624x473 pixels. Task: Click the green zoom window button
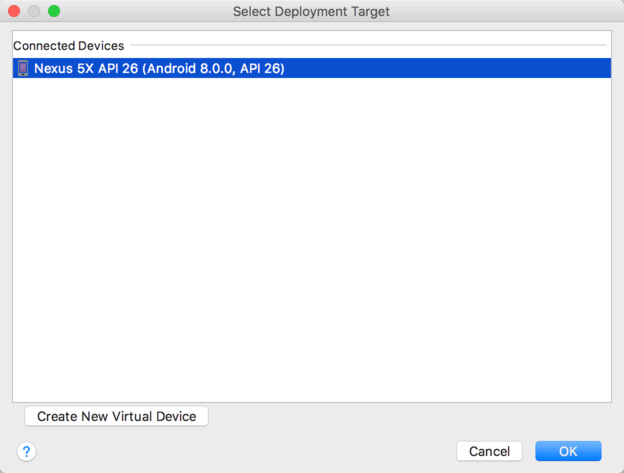point(53,11)
